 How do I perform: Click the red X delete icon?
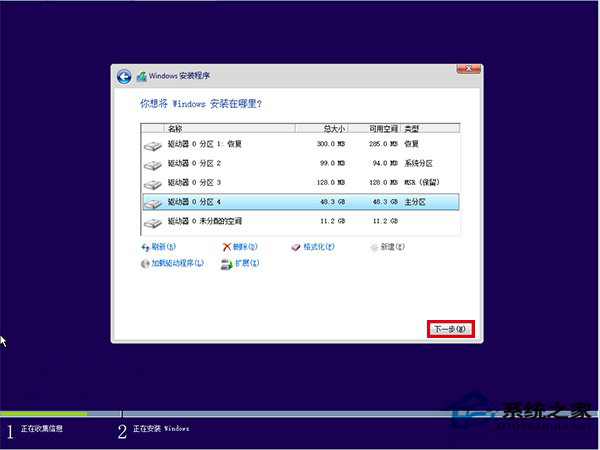pos(227,247)
